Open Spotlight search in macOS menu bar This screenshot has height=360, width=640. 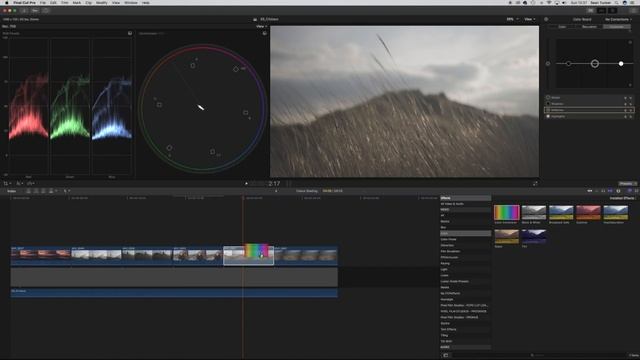tap(616, 2)
